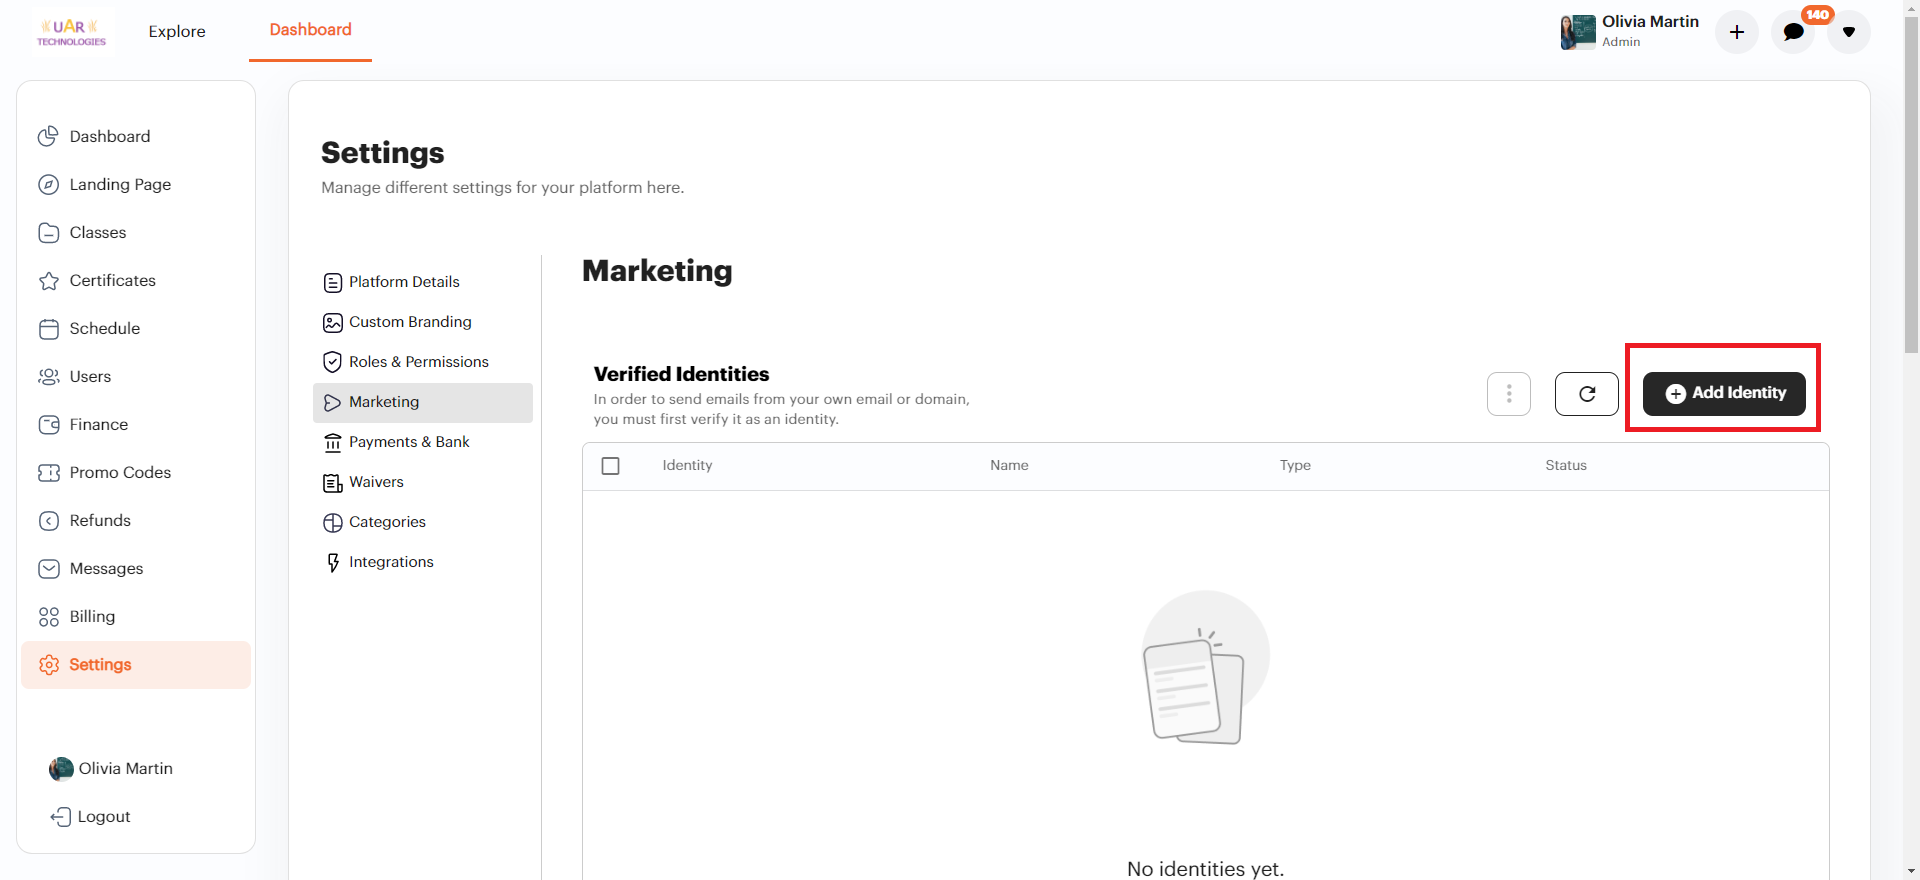This screenshot has width=1920, height=880.
Task: Click the Settings gear icon
Action: click(x=48, y=664)
